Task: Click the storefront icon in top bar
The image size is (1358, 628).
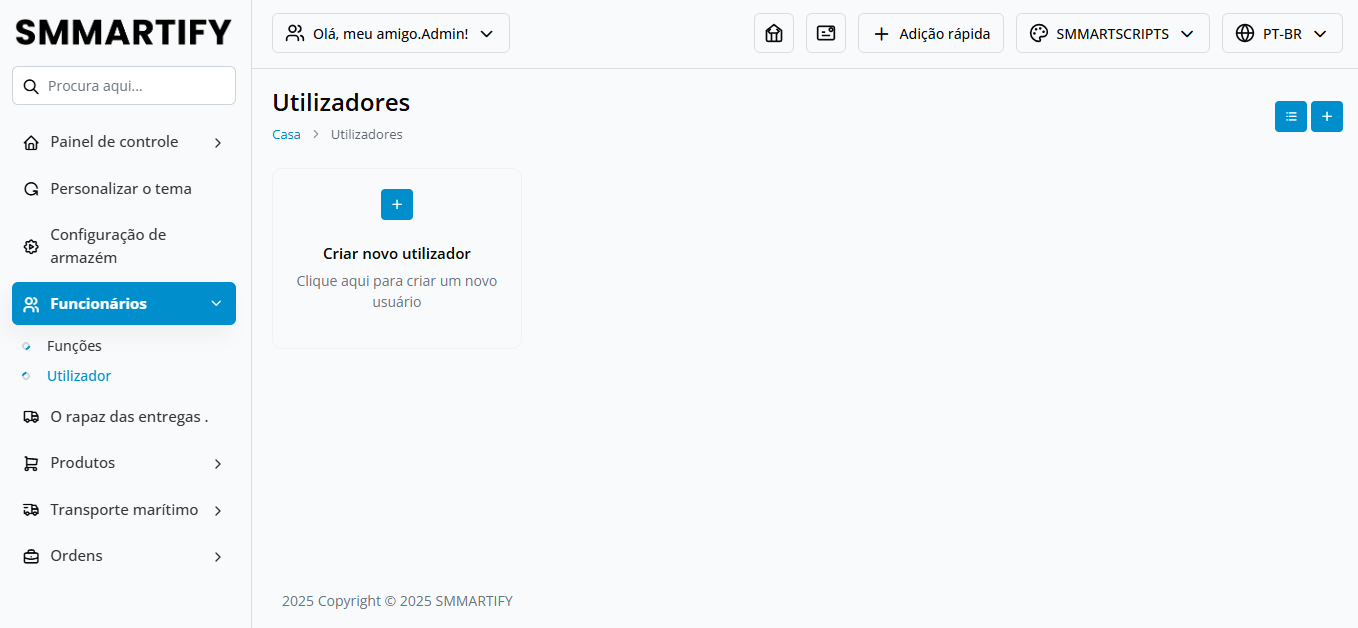Action: point(773,33)
